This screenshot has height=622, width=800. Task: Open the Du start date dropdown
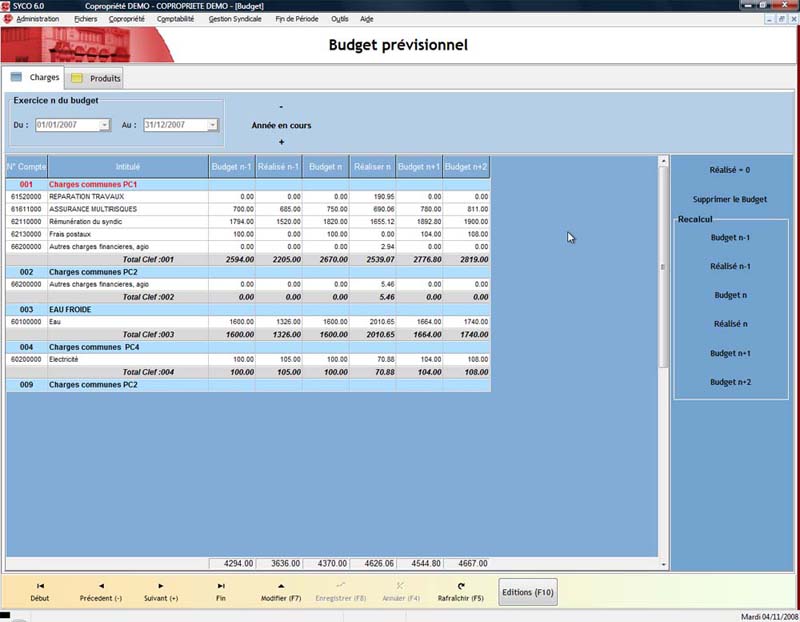point(105,125)
